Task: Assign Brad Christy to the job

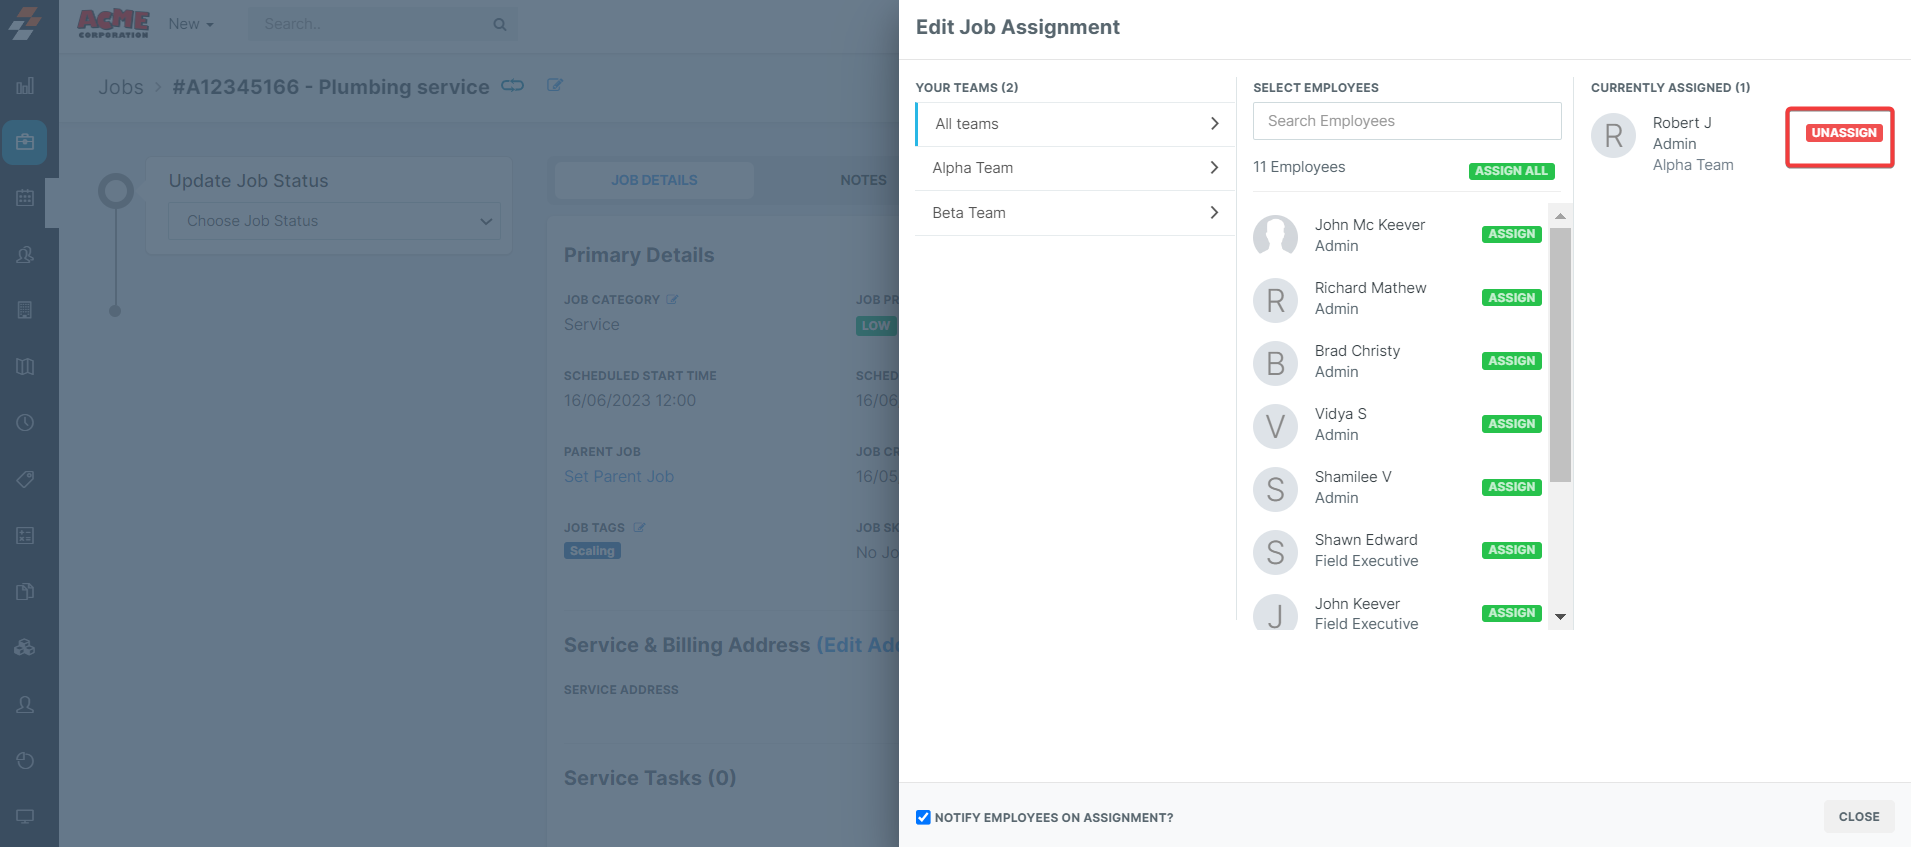Action: coord(1511,361)
